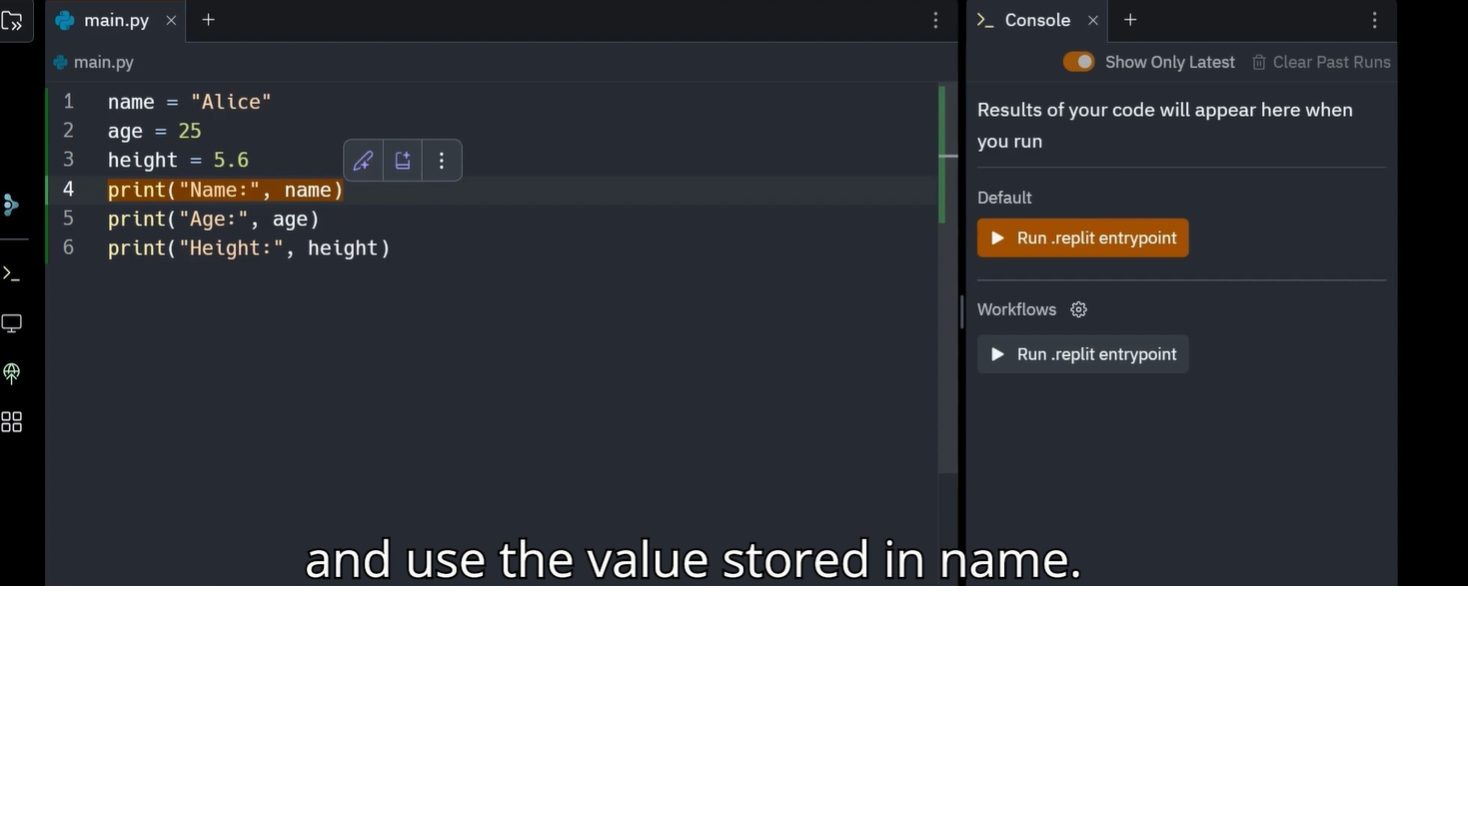Add a new tab next to Console
Viewport: 1468px width, 814px height.
[x=1130, y=20]
